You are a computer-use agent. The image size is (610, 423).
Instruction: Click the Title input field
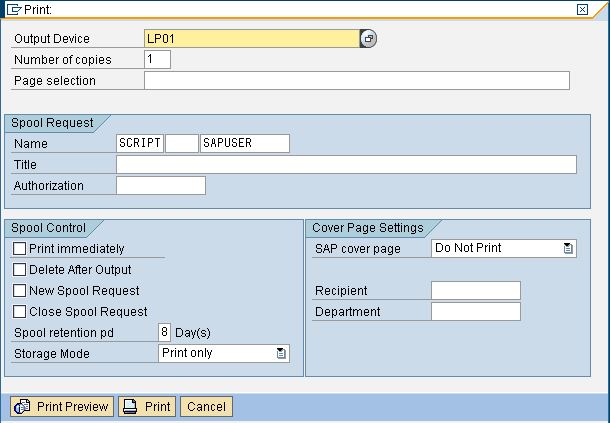(346, 164)
